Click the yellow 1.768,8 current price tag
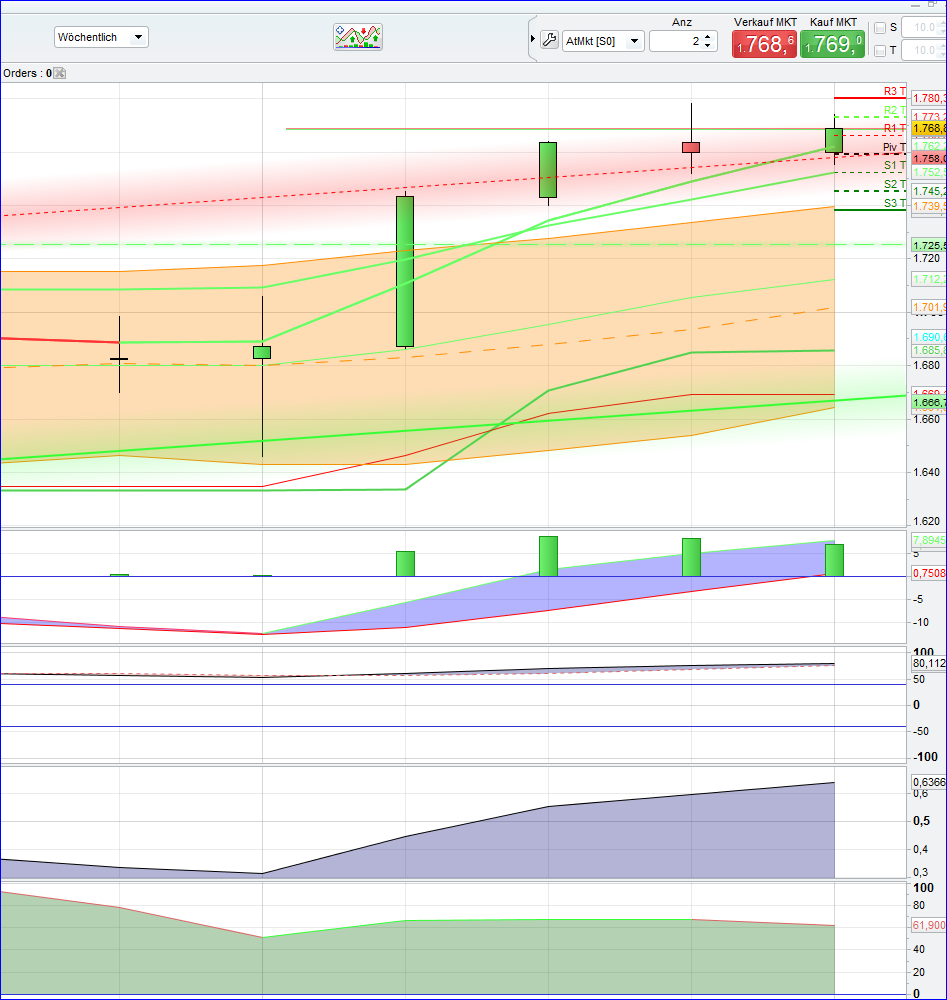This screenshot has width=947, height=1000. pyautogui.click(x=929, y=128)
